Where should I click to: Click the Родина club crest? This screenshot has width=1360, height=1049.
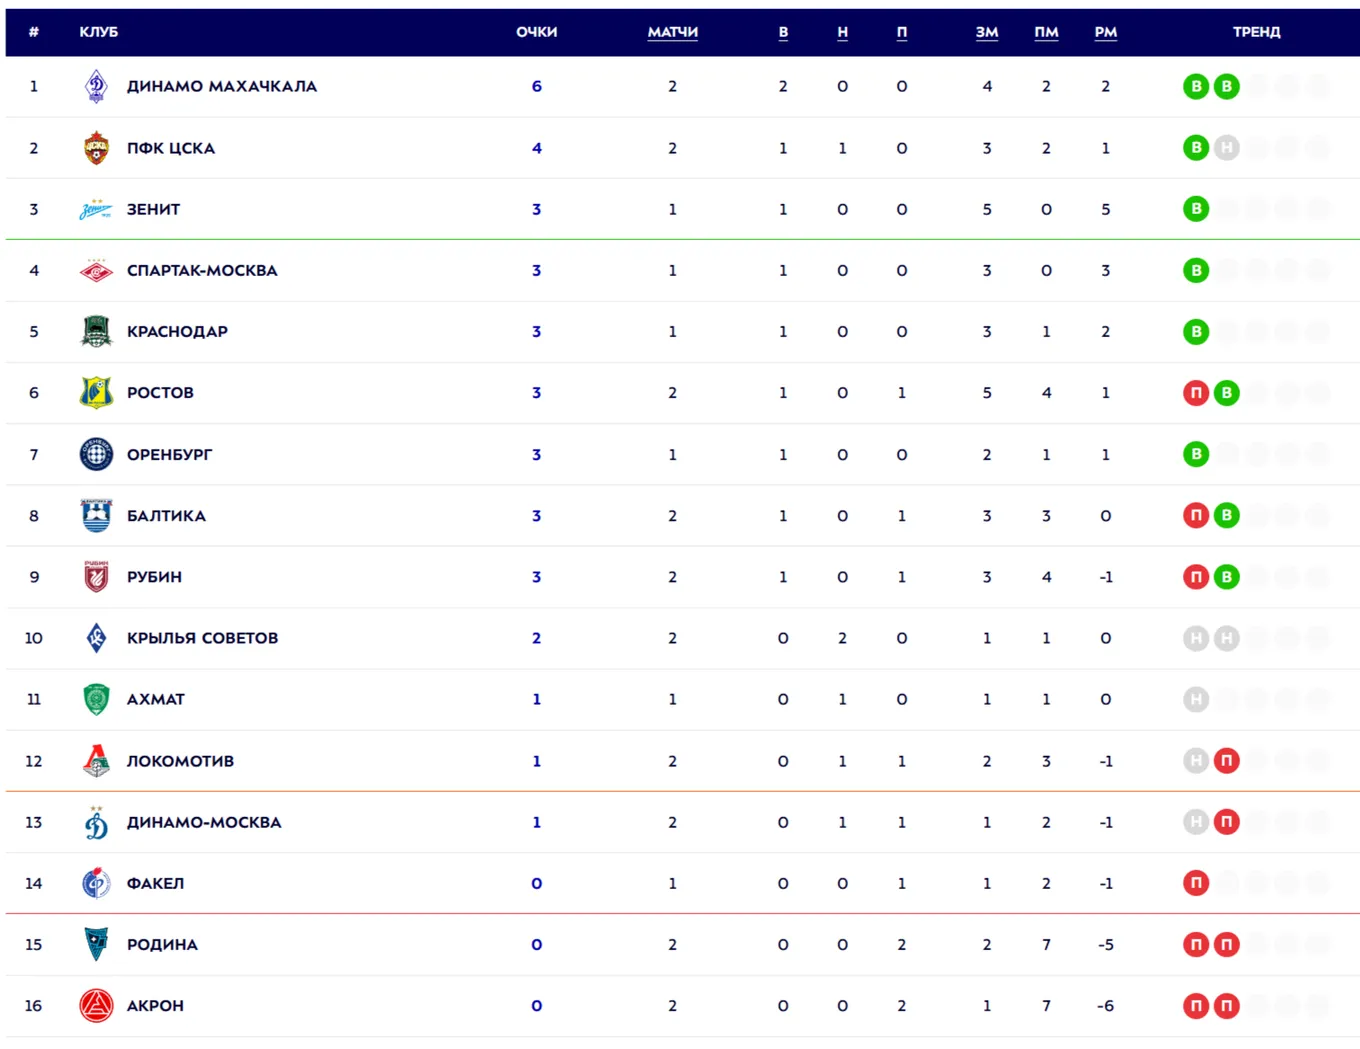(x=96, y=944)
